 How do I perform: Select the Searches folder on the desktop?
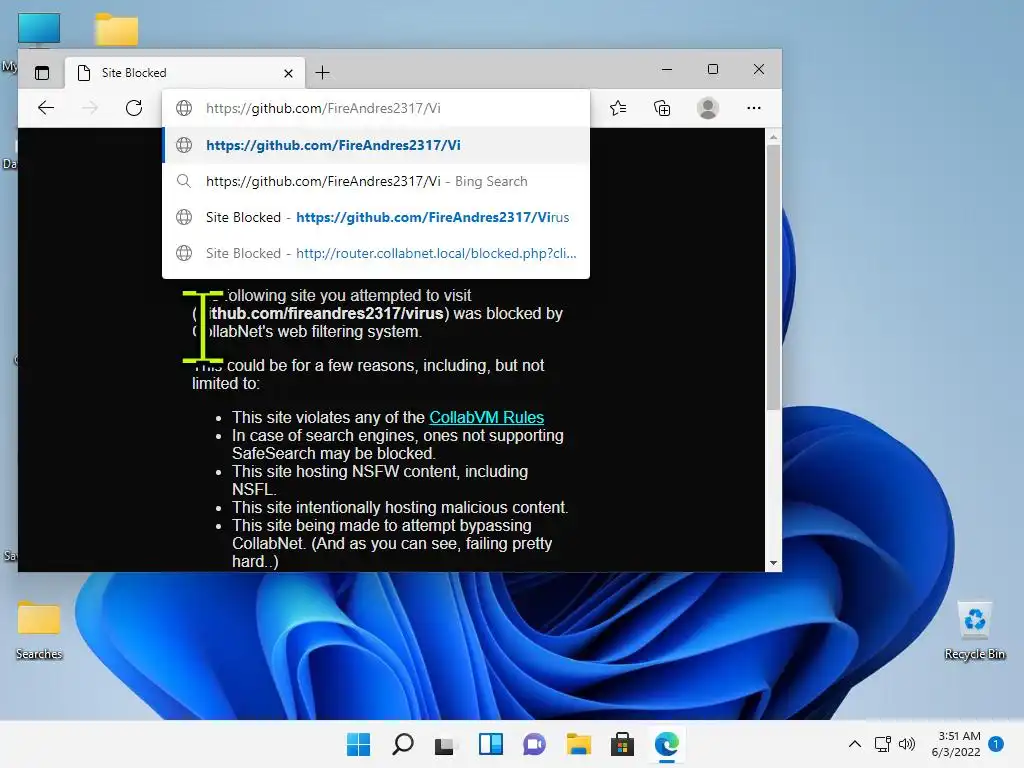[x=39, y=630]
